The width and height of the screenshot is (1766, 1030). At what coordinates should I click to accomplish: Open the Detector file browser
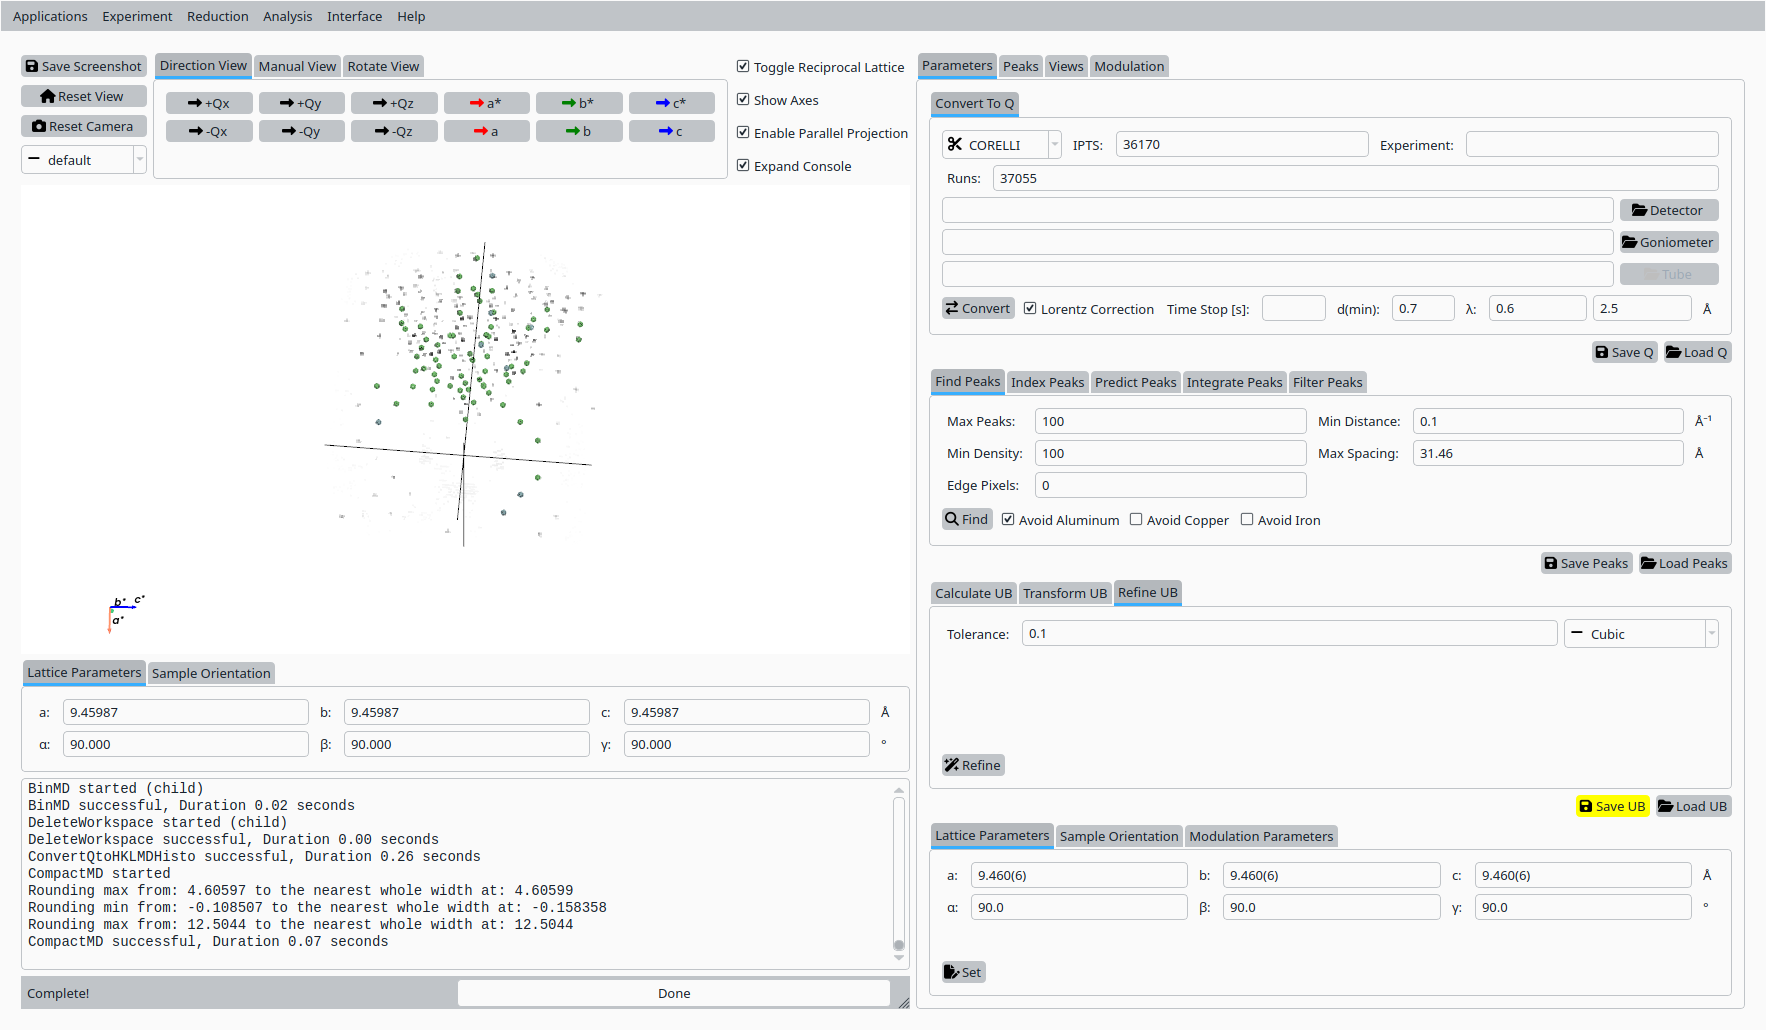pyautogui.click(x=1668, y=210)
